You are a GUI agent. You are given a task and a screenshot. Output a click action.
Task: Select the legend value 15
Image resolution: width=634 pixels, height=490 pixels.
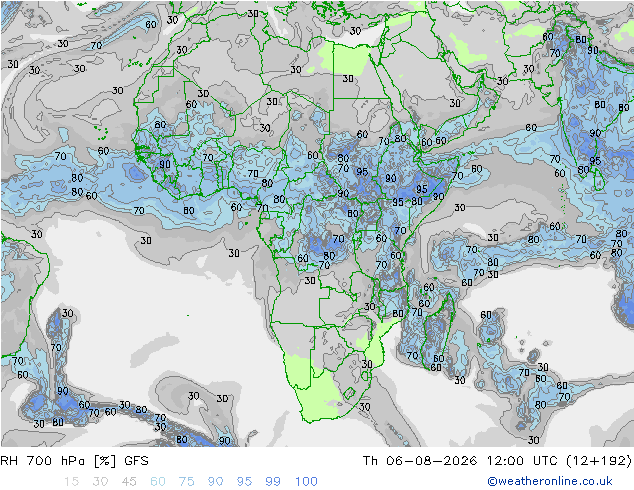pos(71,482)
